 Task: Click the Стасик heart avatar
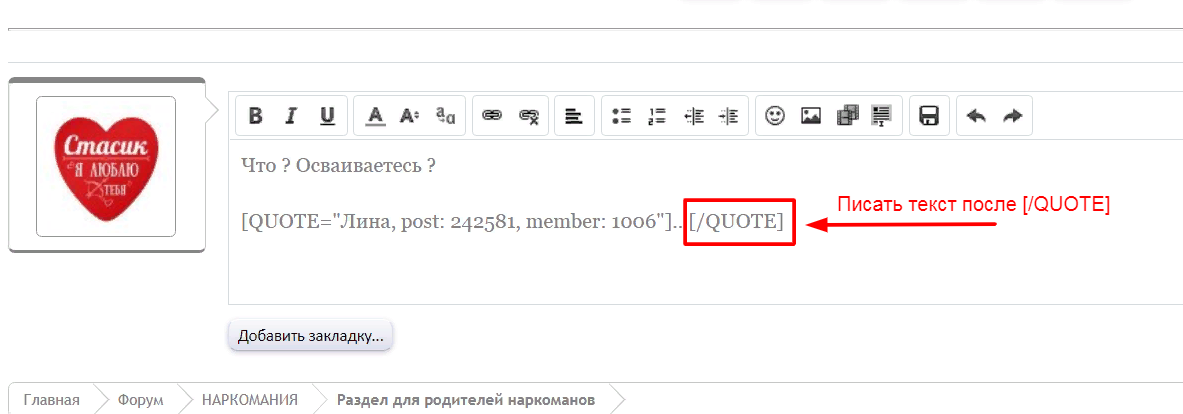pyautogui.click(x=106, y=167)
